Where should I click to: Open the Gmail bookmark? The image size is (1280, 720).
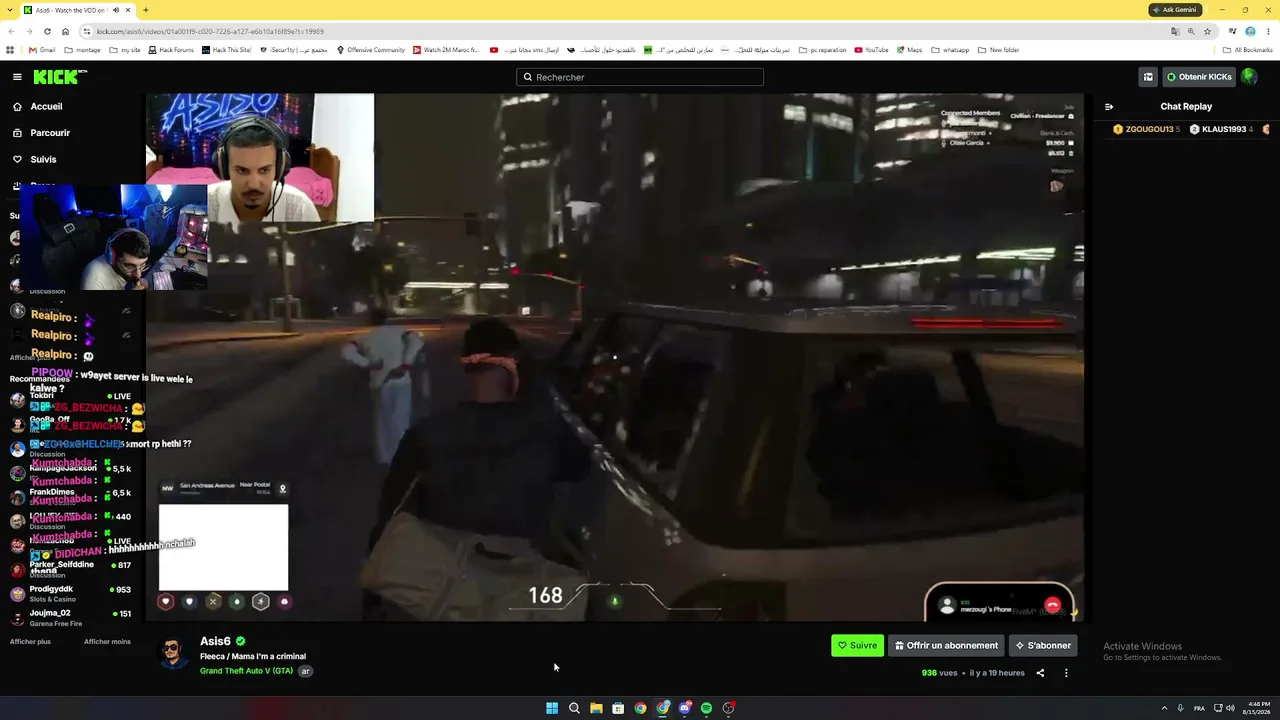pyautogui.click(x=42, y=50)
